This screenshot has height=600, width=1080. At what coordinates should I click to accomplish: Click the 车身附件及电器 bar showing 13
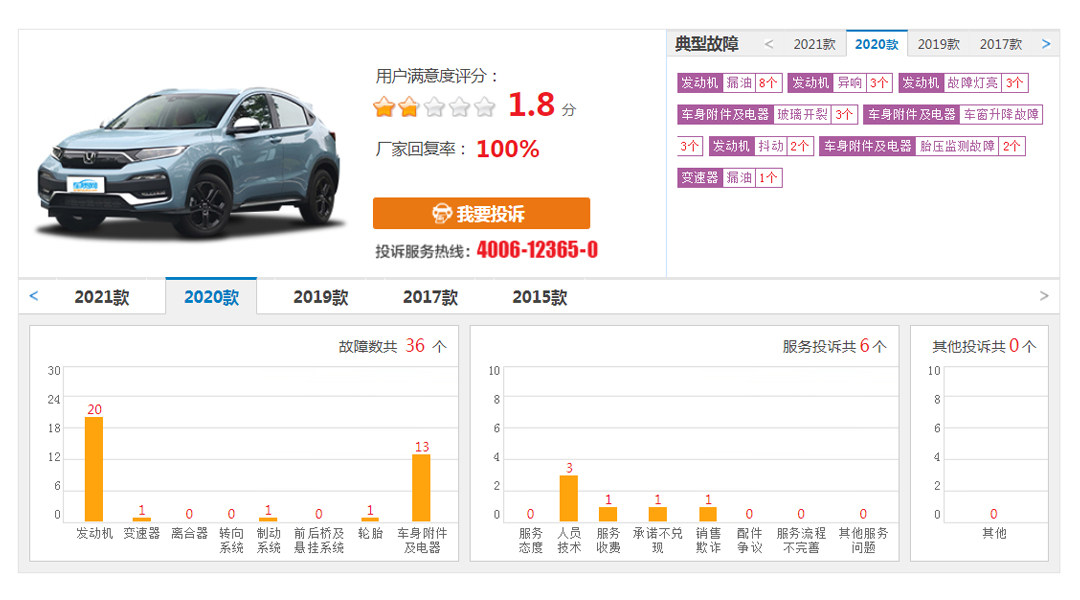[x=422, y=488]
